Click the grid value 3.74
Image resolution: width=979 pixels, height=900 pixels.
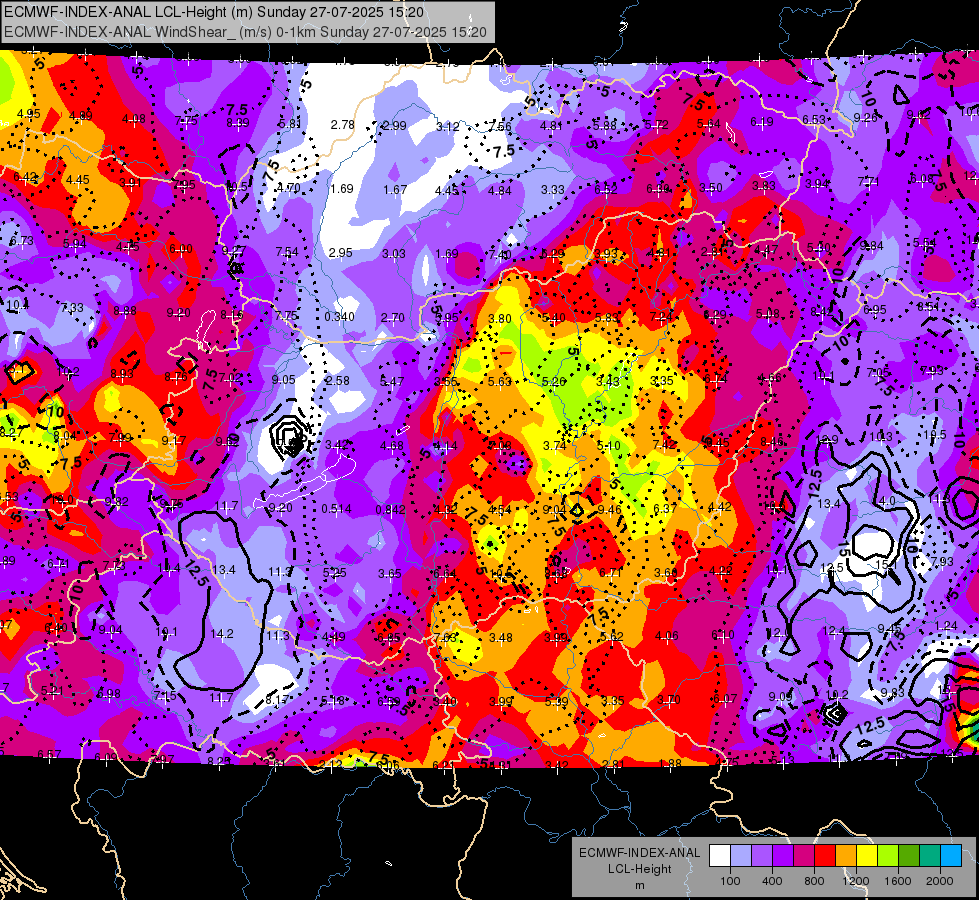coord(554,445)
